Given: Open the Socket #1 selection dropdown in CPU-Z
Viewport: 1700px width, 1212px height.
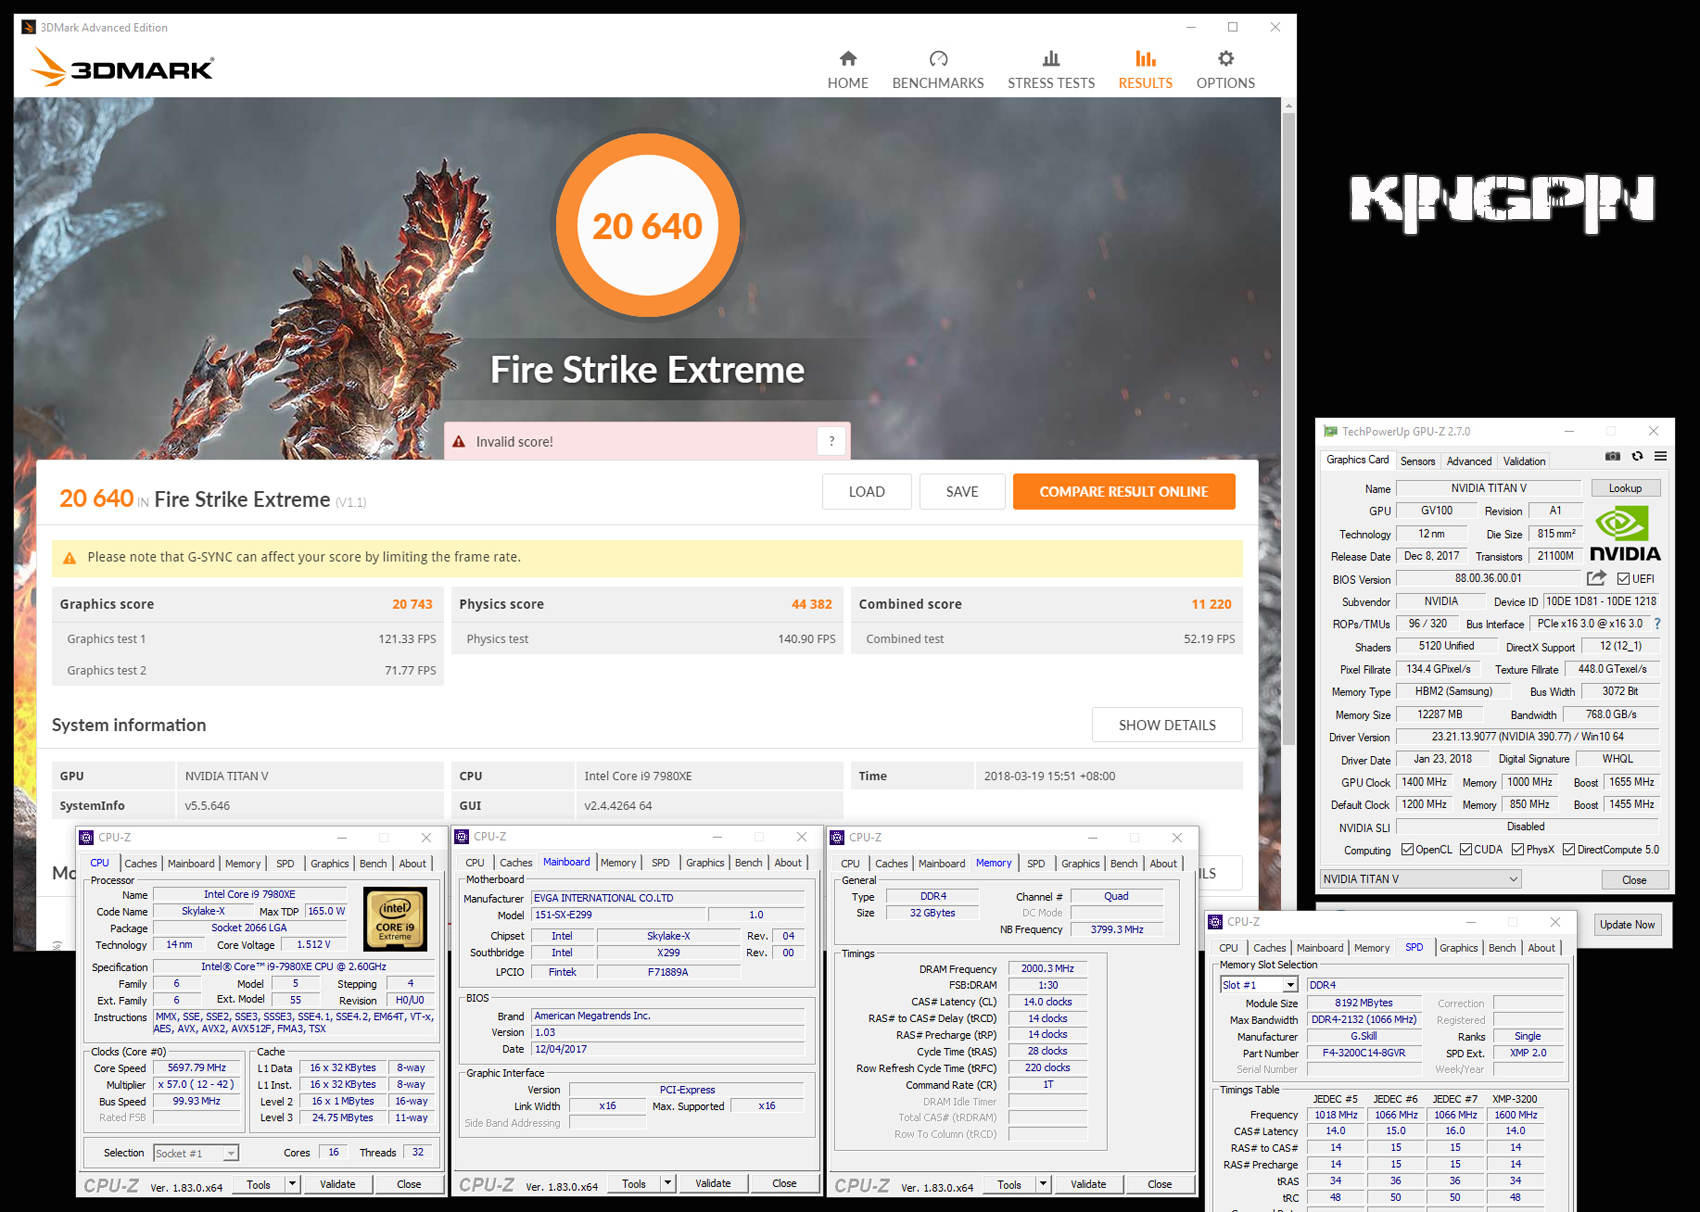Looking at the screenshot, I should point(196,1153).
